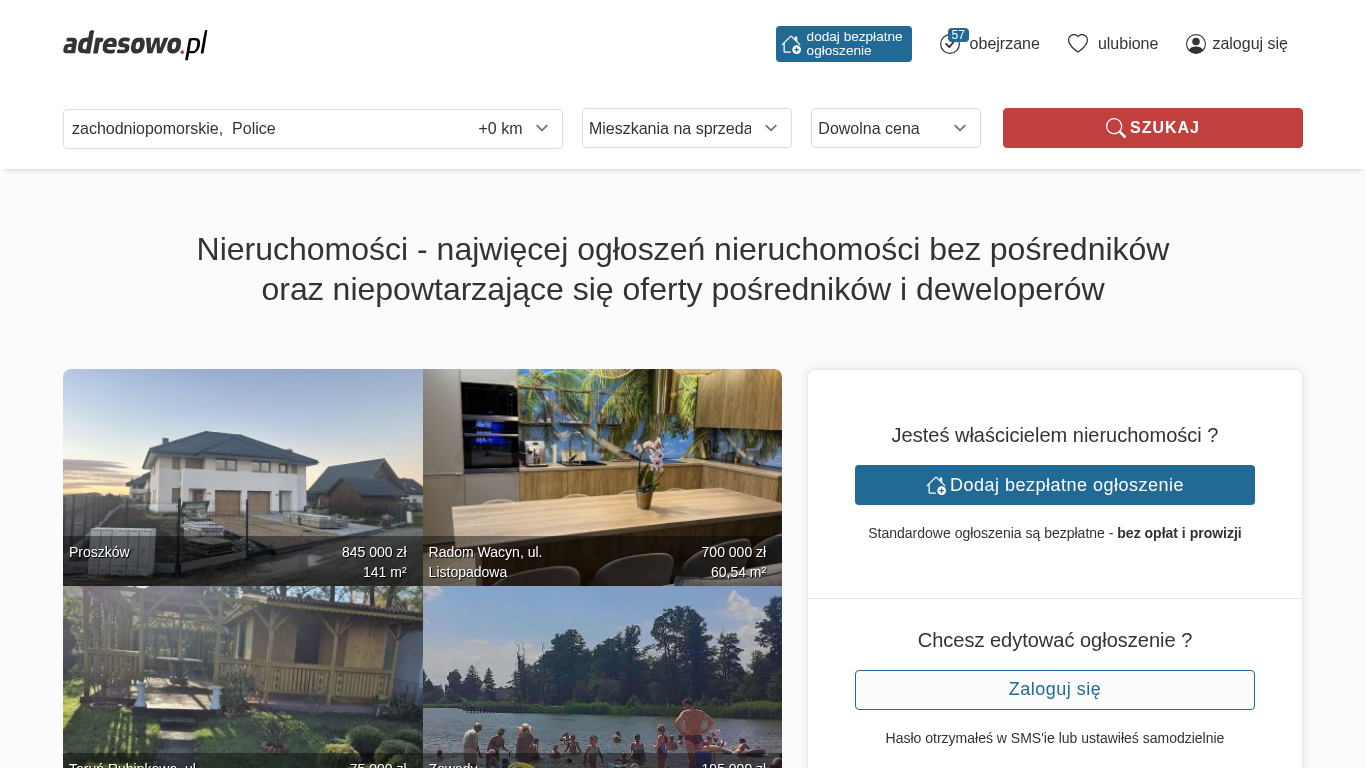This screenshot has height=768, width=1366.
Task: Click the user profile icon in the header
Action: coord(1195,44)
